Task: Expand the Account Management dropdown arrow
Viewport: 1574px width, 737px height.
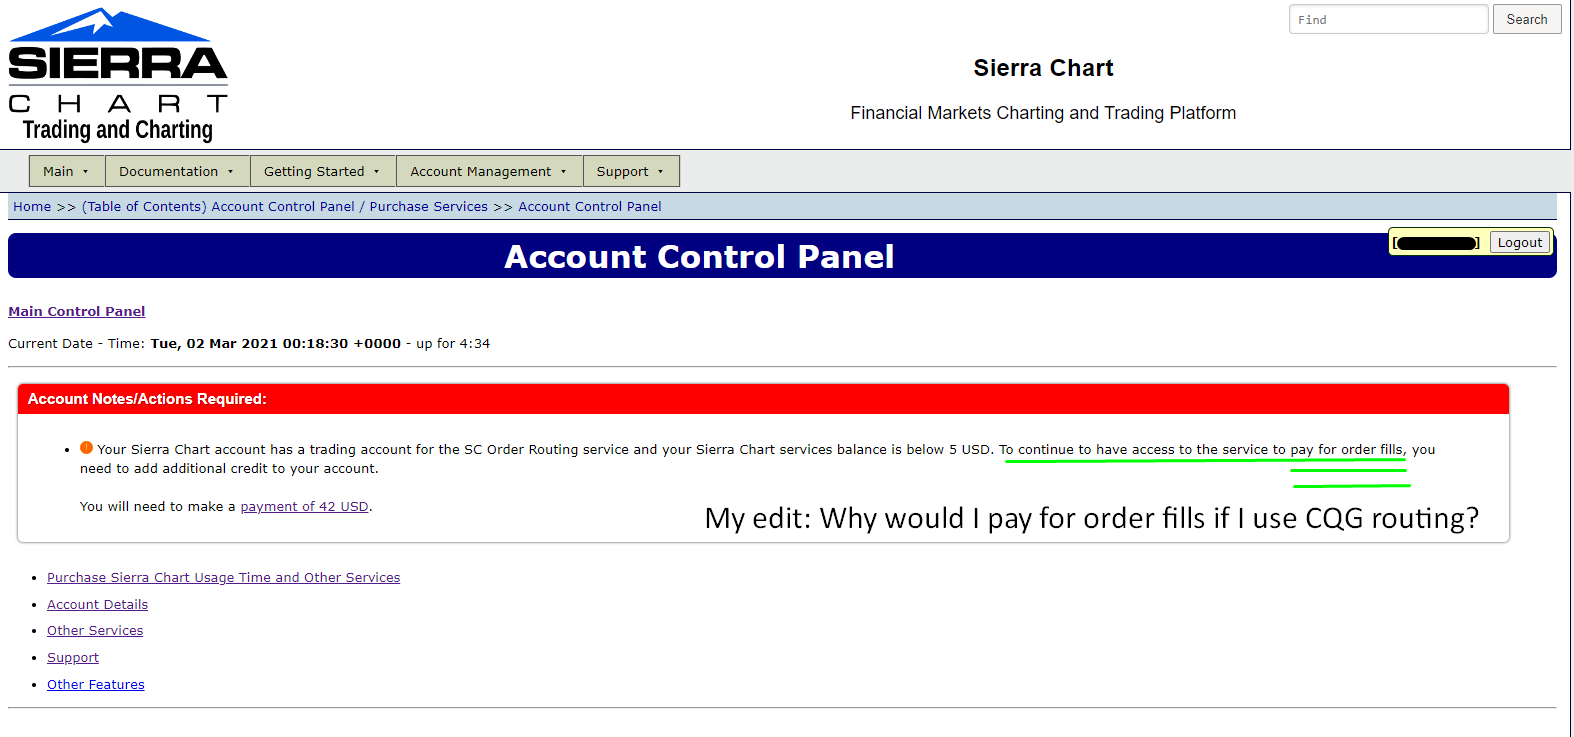Action: pyautogui.click(x=564, y=172)
